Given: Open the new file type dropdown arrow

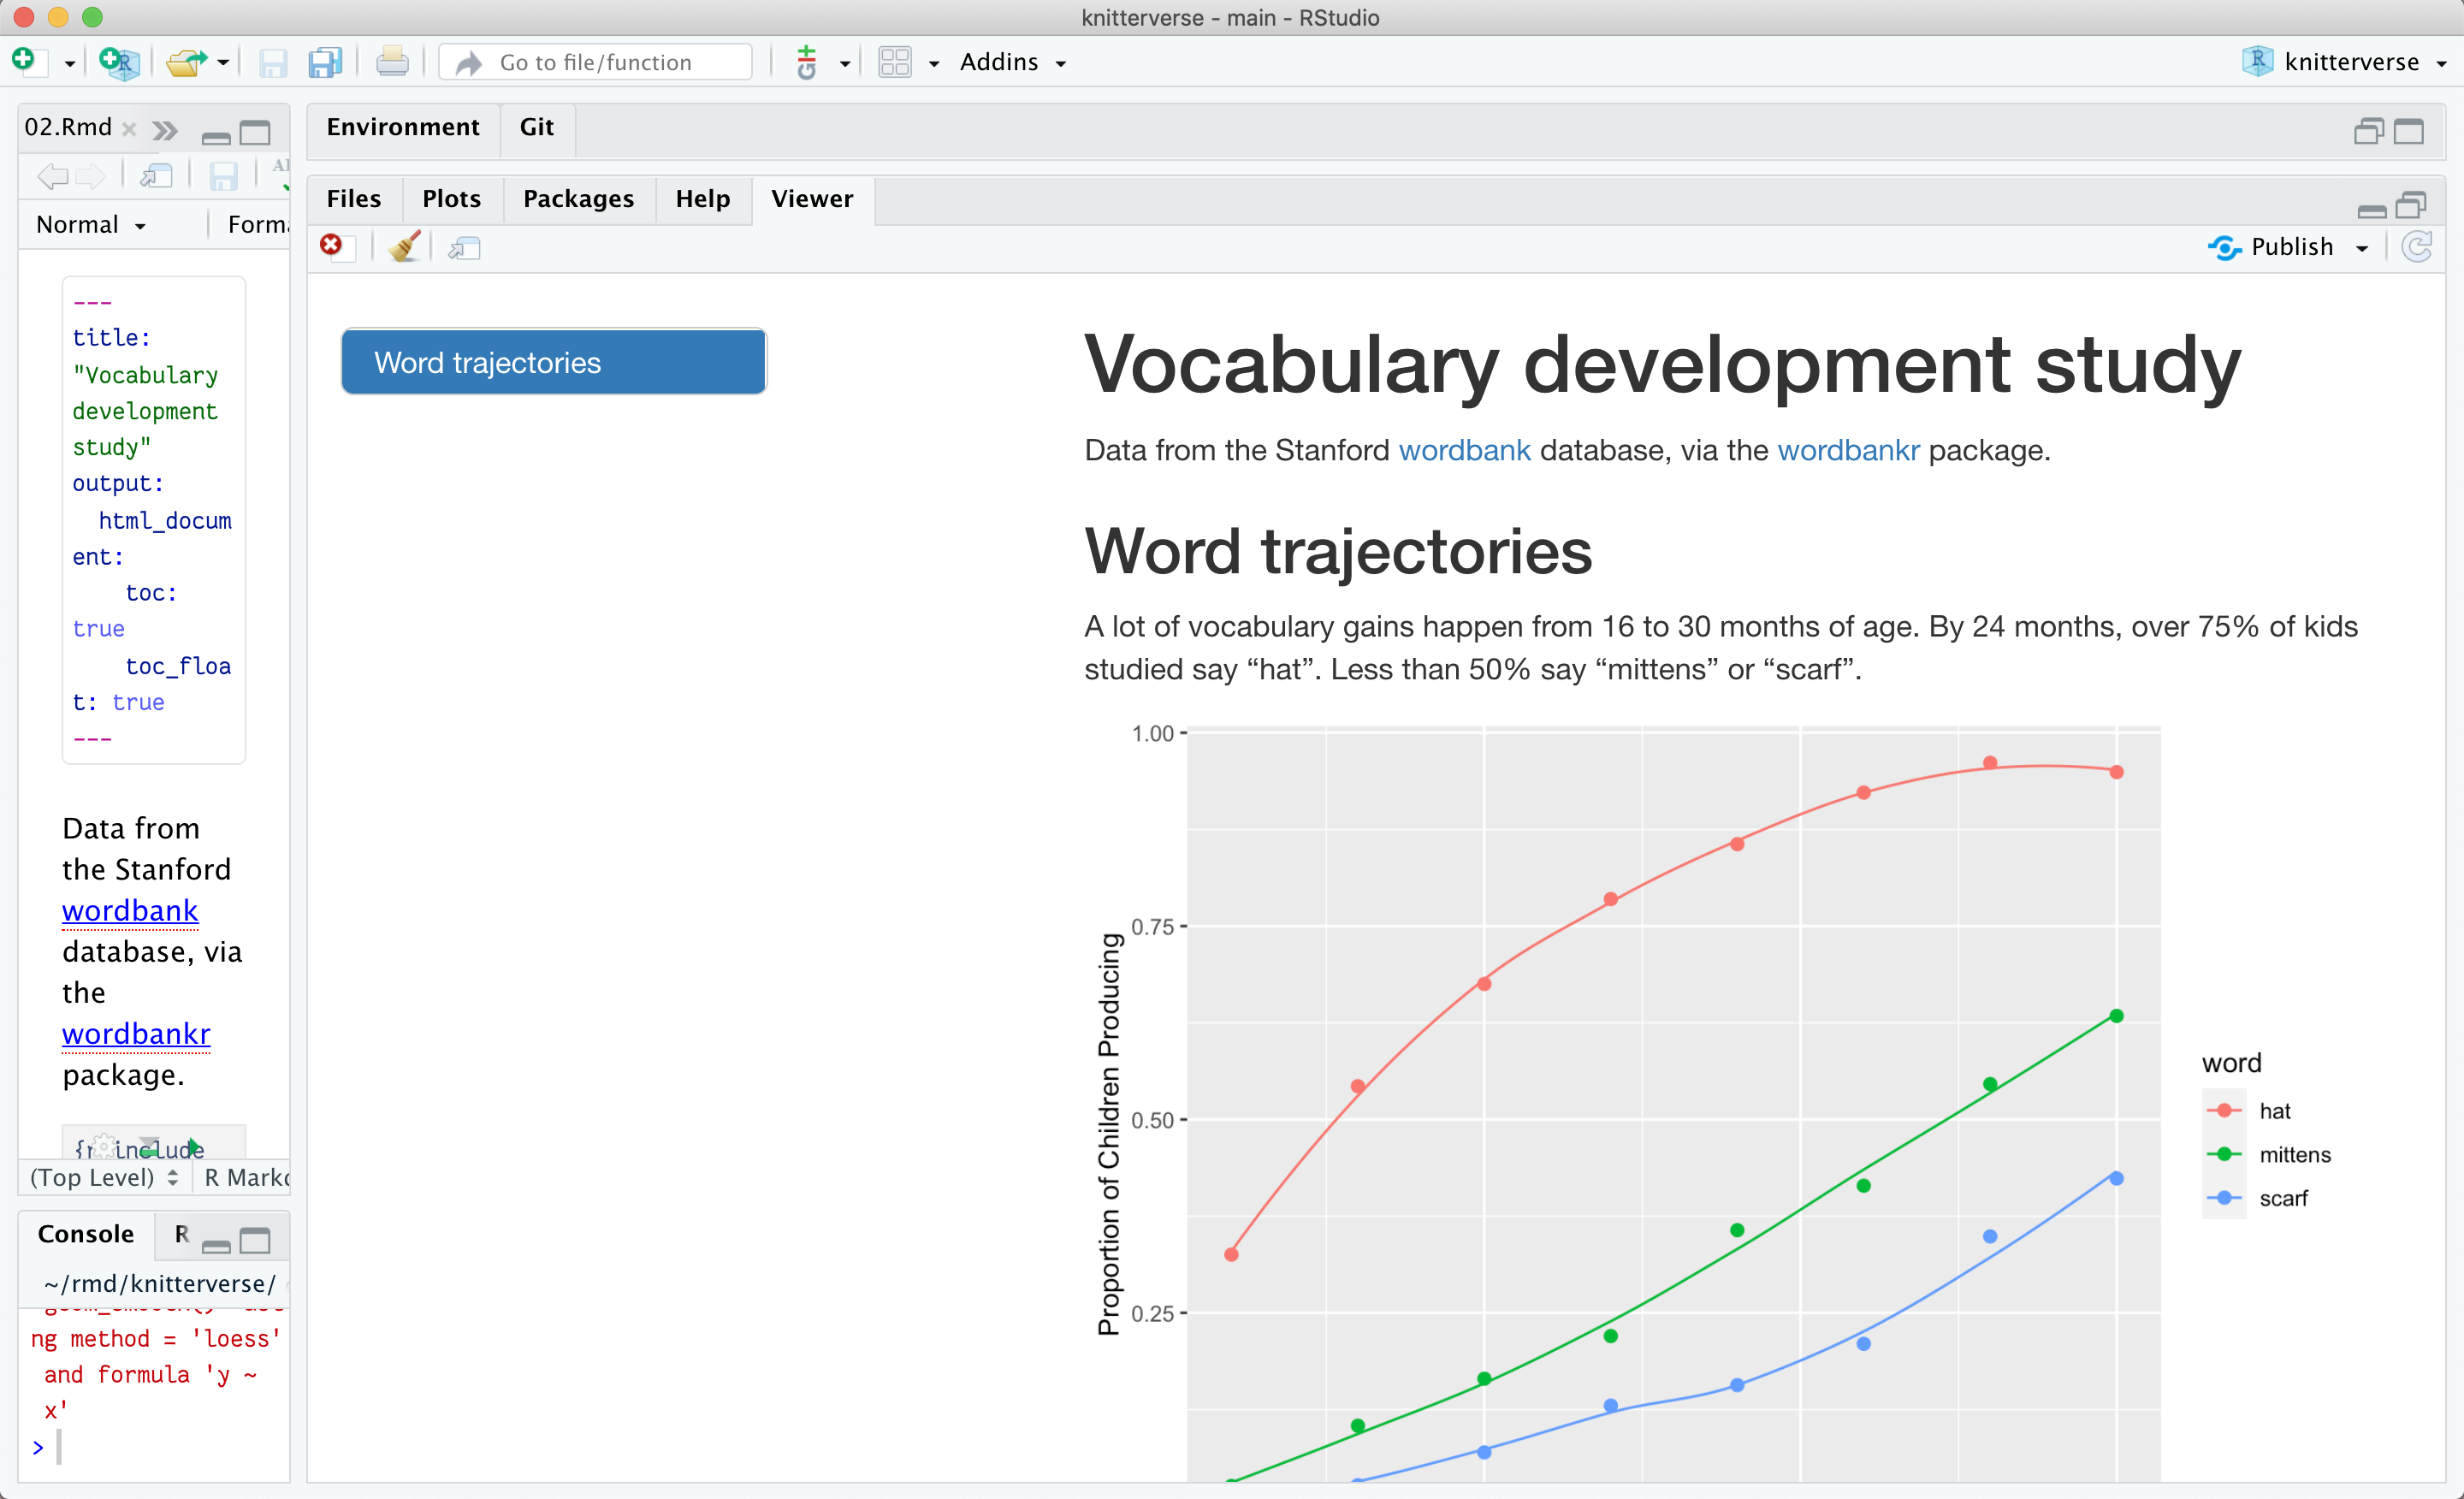Looking at the screenshot, I should coord(70,64).
